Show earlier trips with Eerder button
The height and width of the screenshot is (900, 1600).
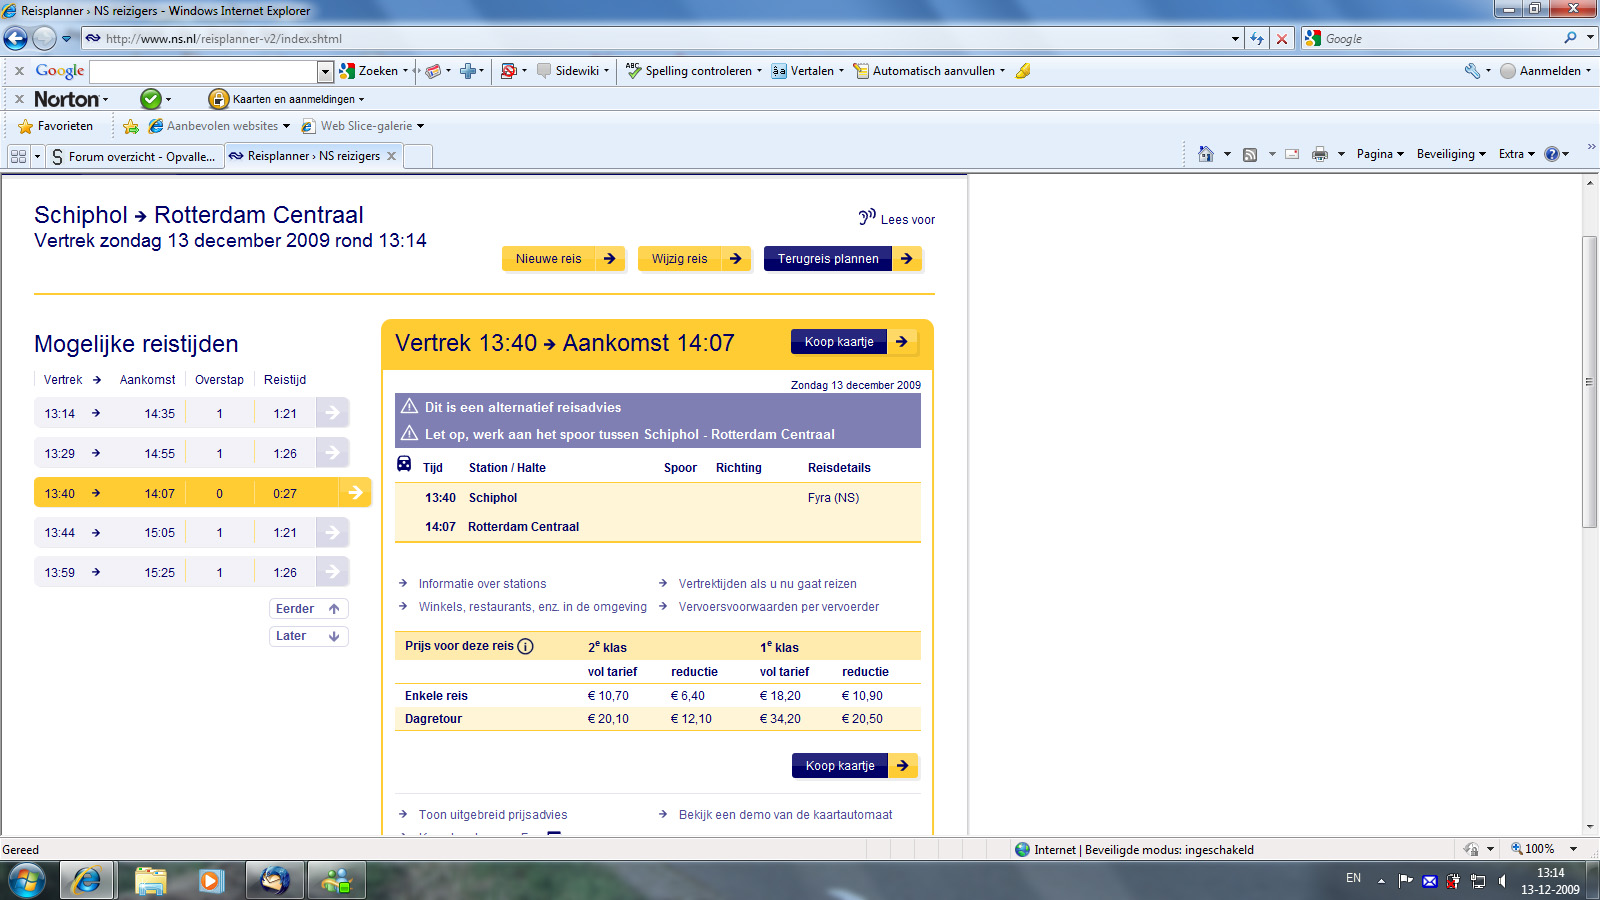tap(309, 609)
